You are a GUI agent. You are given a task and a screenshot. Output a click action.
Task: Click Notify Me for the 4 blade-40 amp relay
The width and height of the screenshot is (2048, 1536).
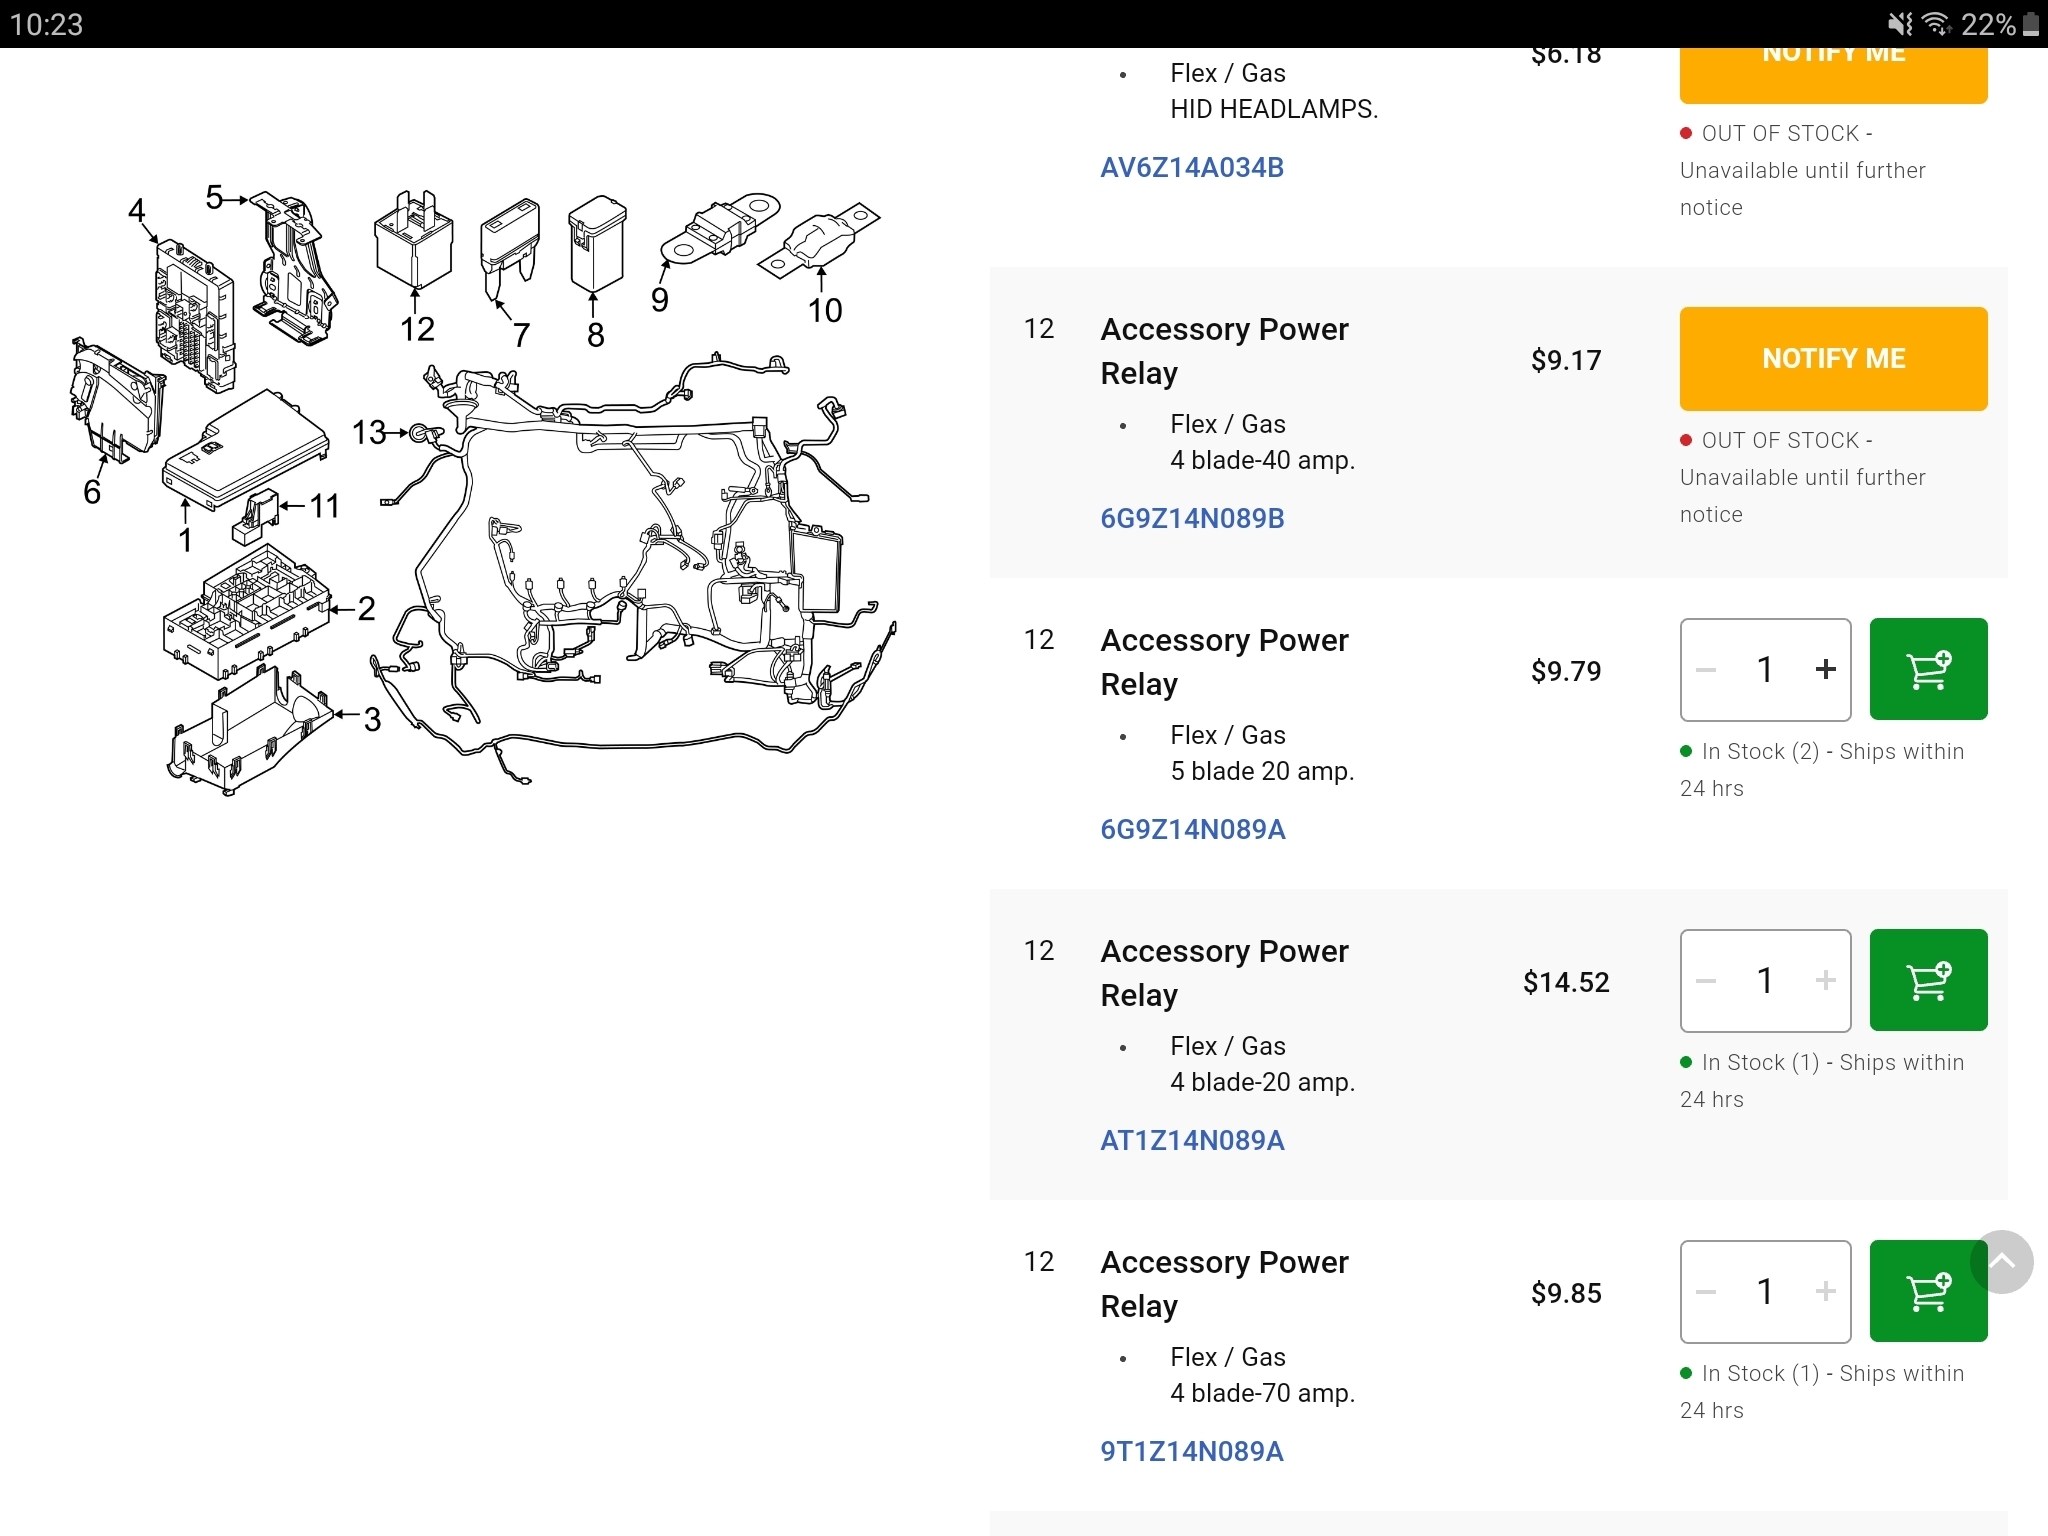click(1833, 358)
